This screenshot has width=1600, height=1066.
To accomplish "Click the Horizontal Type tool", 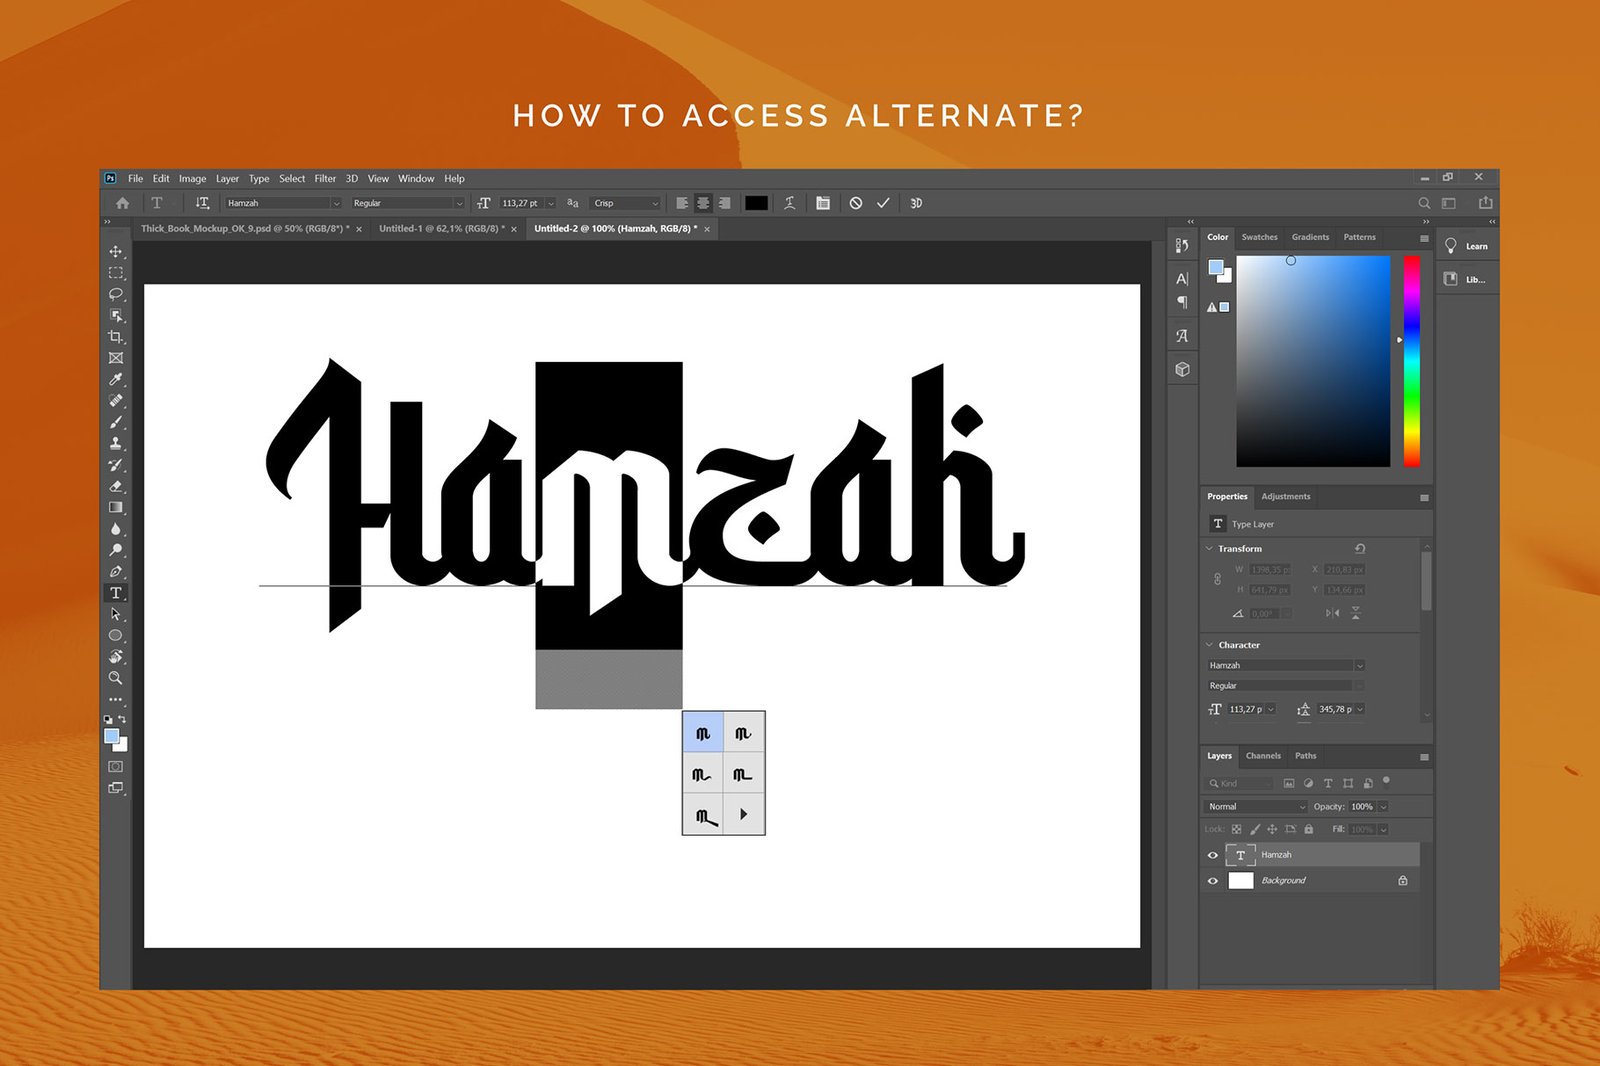I will click(116, 593).
